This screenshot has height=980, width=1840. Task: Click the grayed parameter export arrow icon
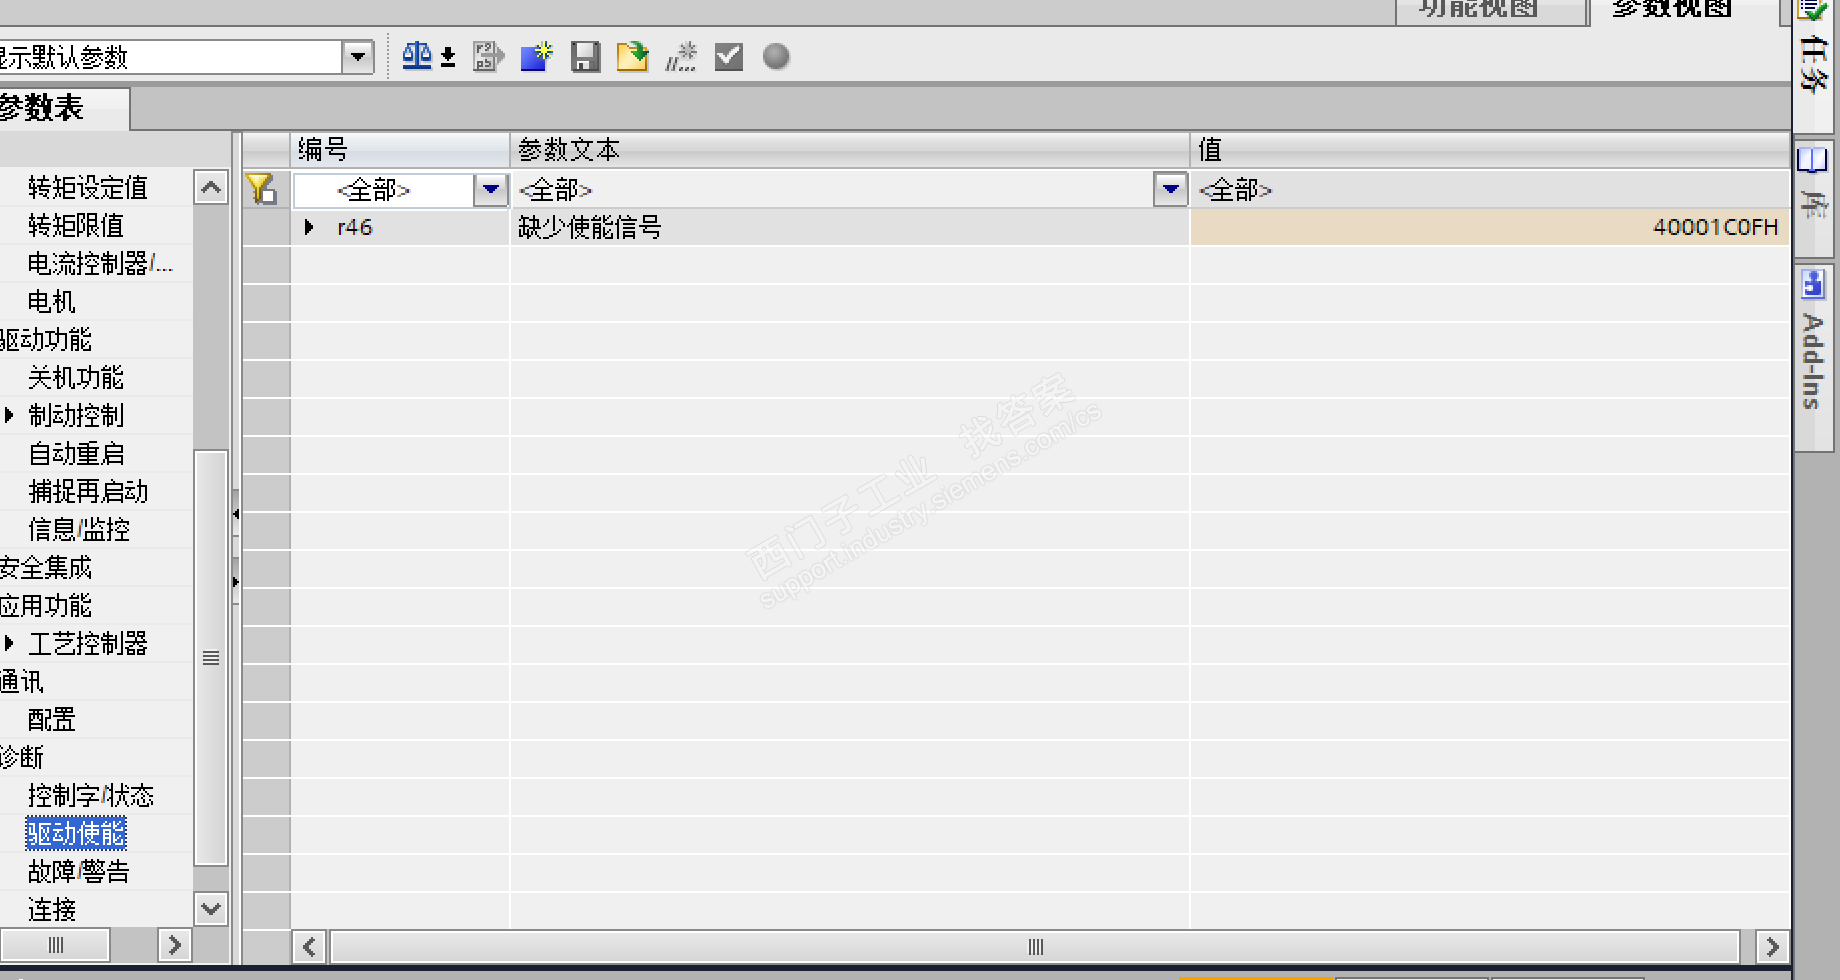click(488, 56)
